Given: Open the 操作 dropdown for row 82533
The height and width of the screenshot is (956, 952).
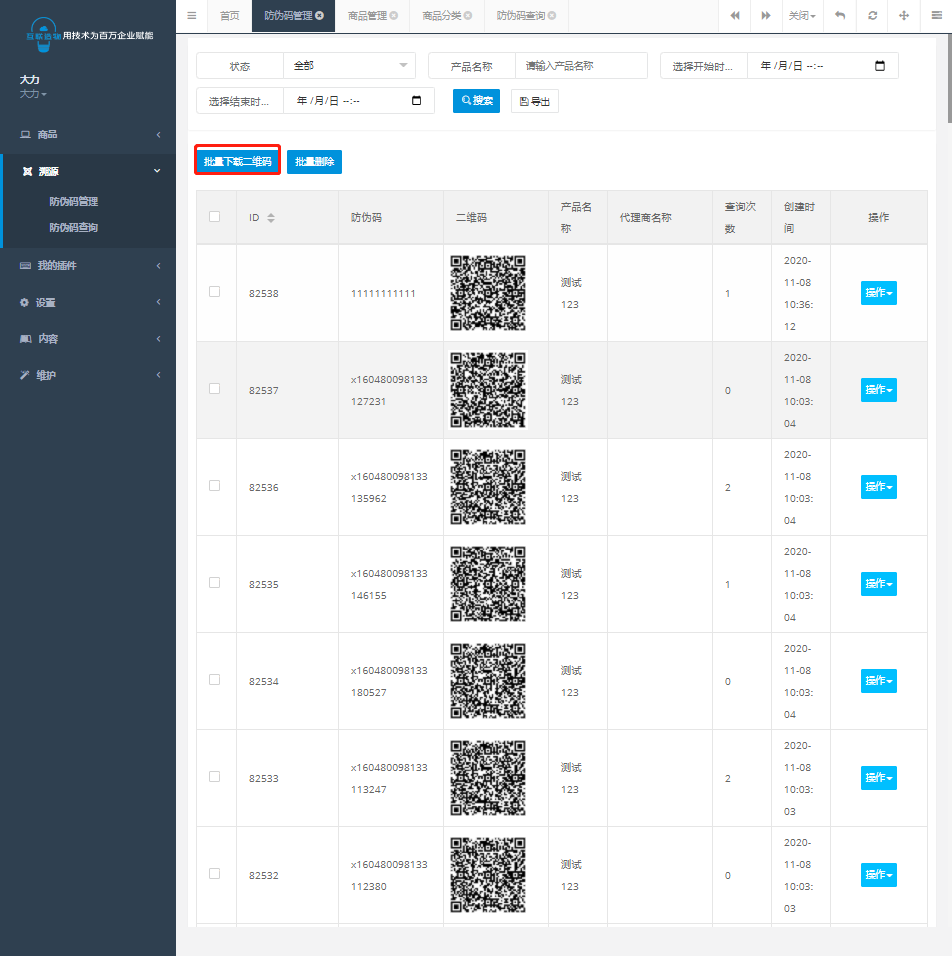Looking at the screenshot, I should [878, 777].
